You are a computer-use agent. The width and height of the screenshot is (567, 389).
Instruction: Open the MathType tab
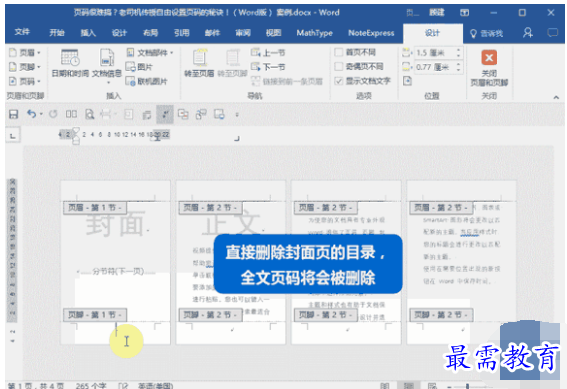pyautogui.click(x=314, y=33)
